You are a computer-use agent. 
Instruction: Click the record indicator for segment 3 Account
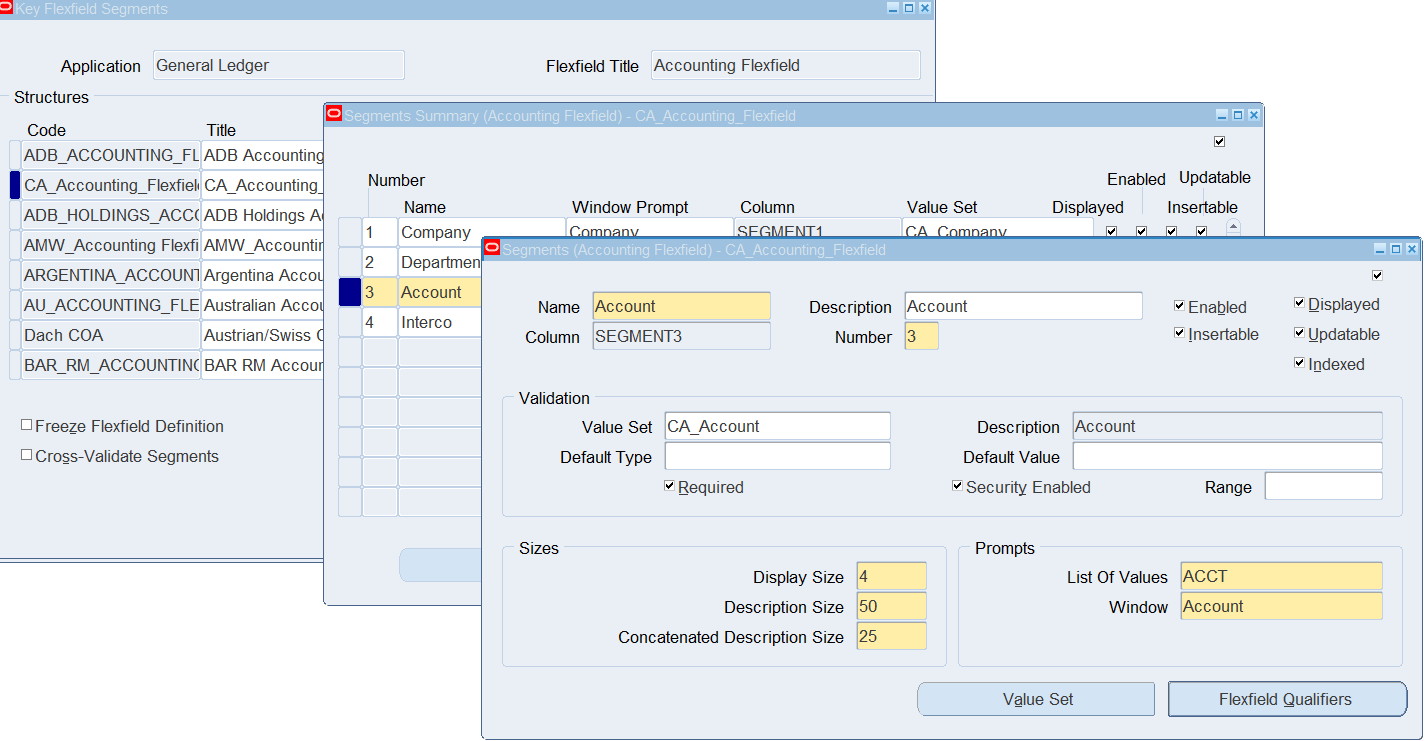(x=350, y=292)
